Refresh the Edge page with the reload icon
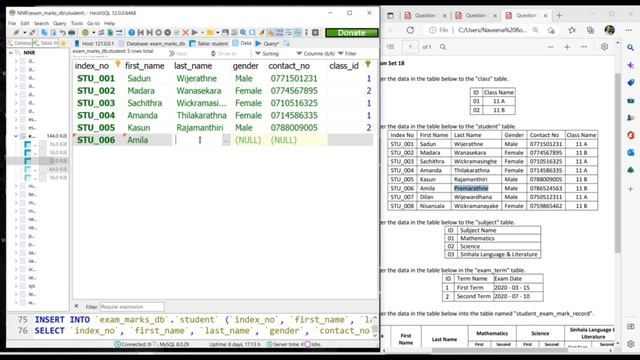The image size is (640, 360). [410, 30]
